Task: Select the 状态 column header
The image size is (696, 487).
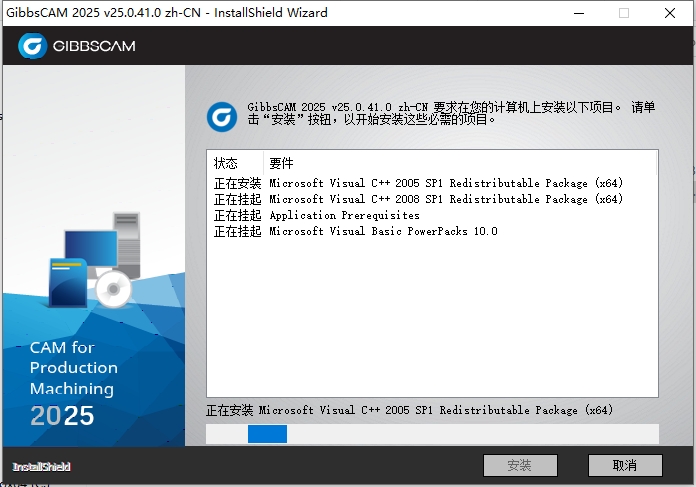Action: [x=235, y=163]
